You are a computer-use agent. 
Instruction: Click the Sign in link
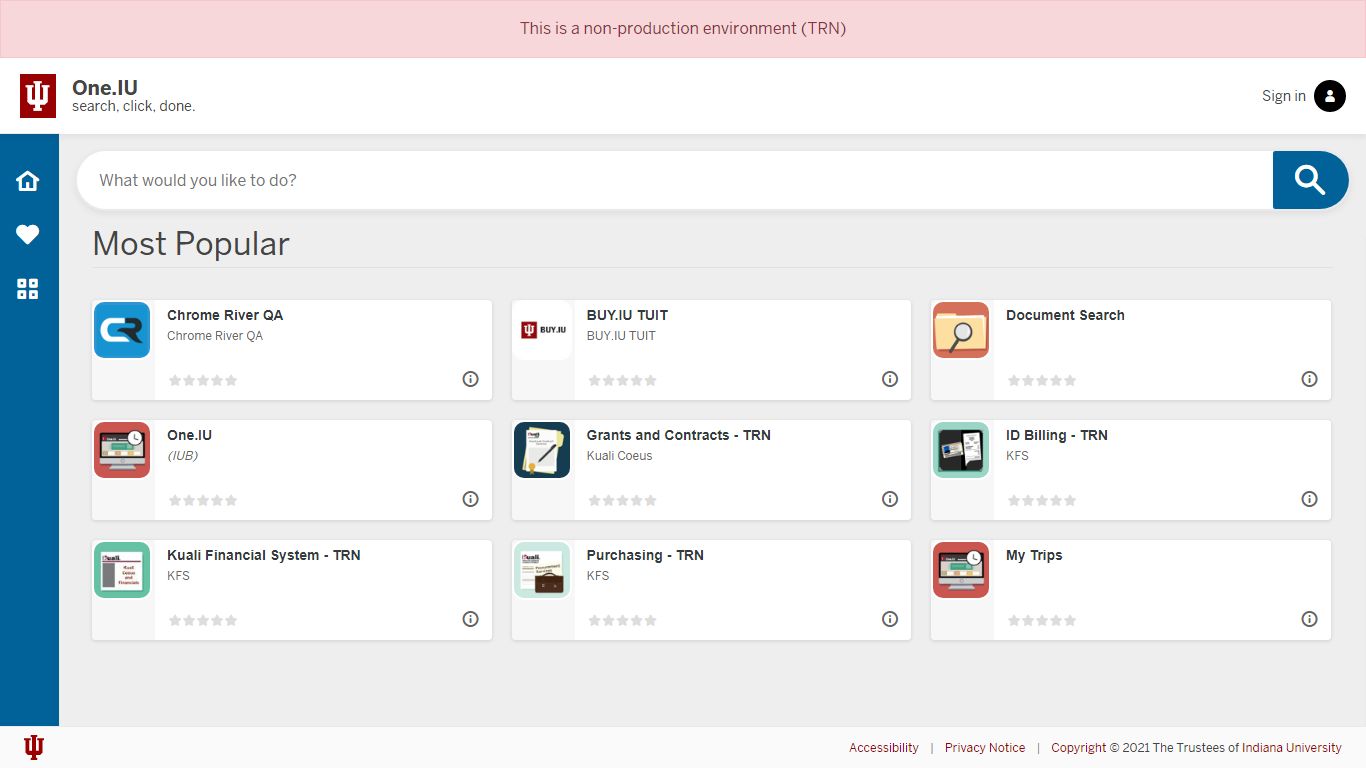coord(1283,96)
